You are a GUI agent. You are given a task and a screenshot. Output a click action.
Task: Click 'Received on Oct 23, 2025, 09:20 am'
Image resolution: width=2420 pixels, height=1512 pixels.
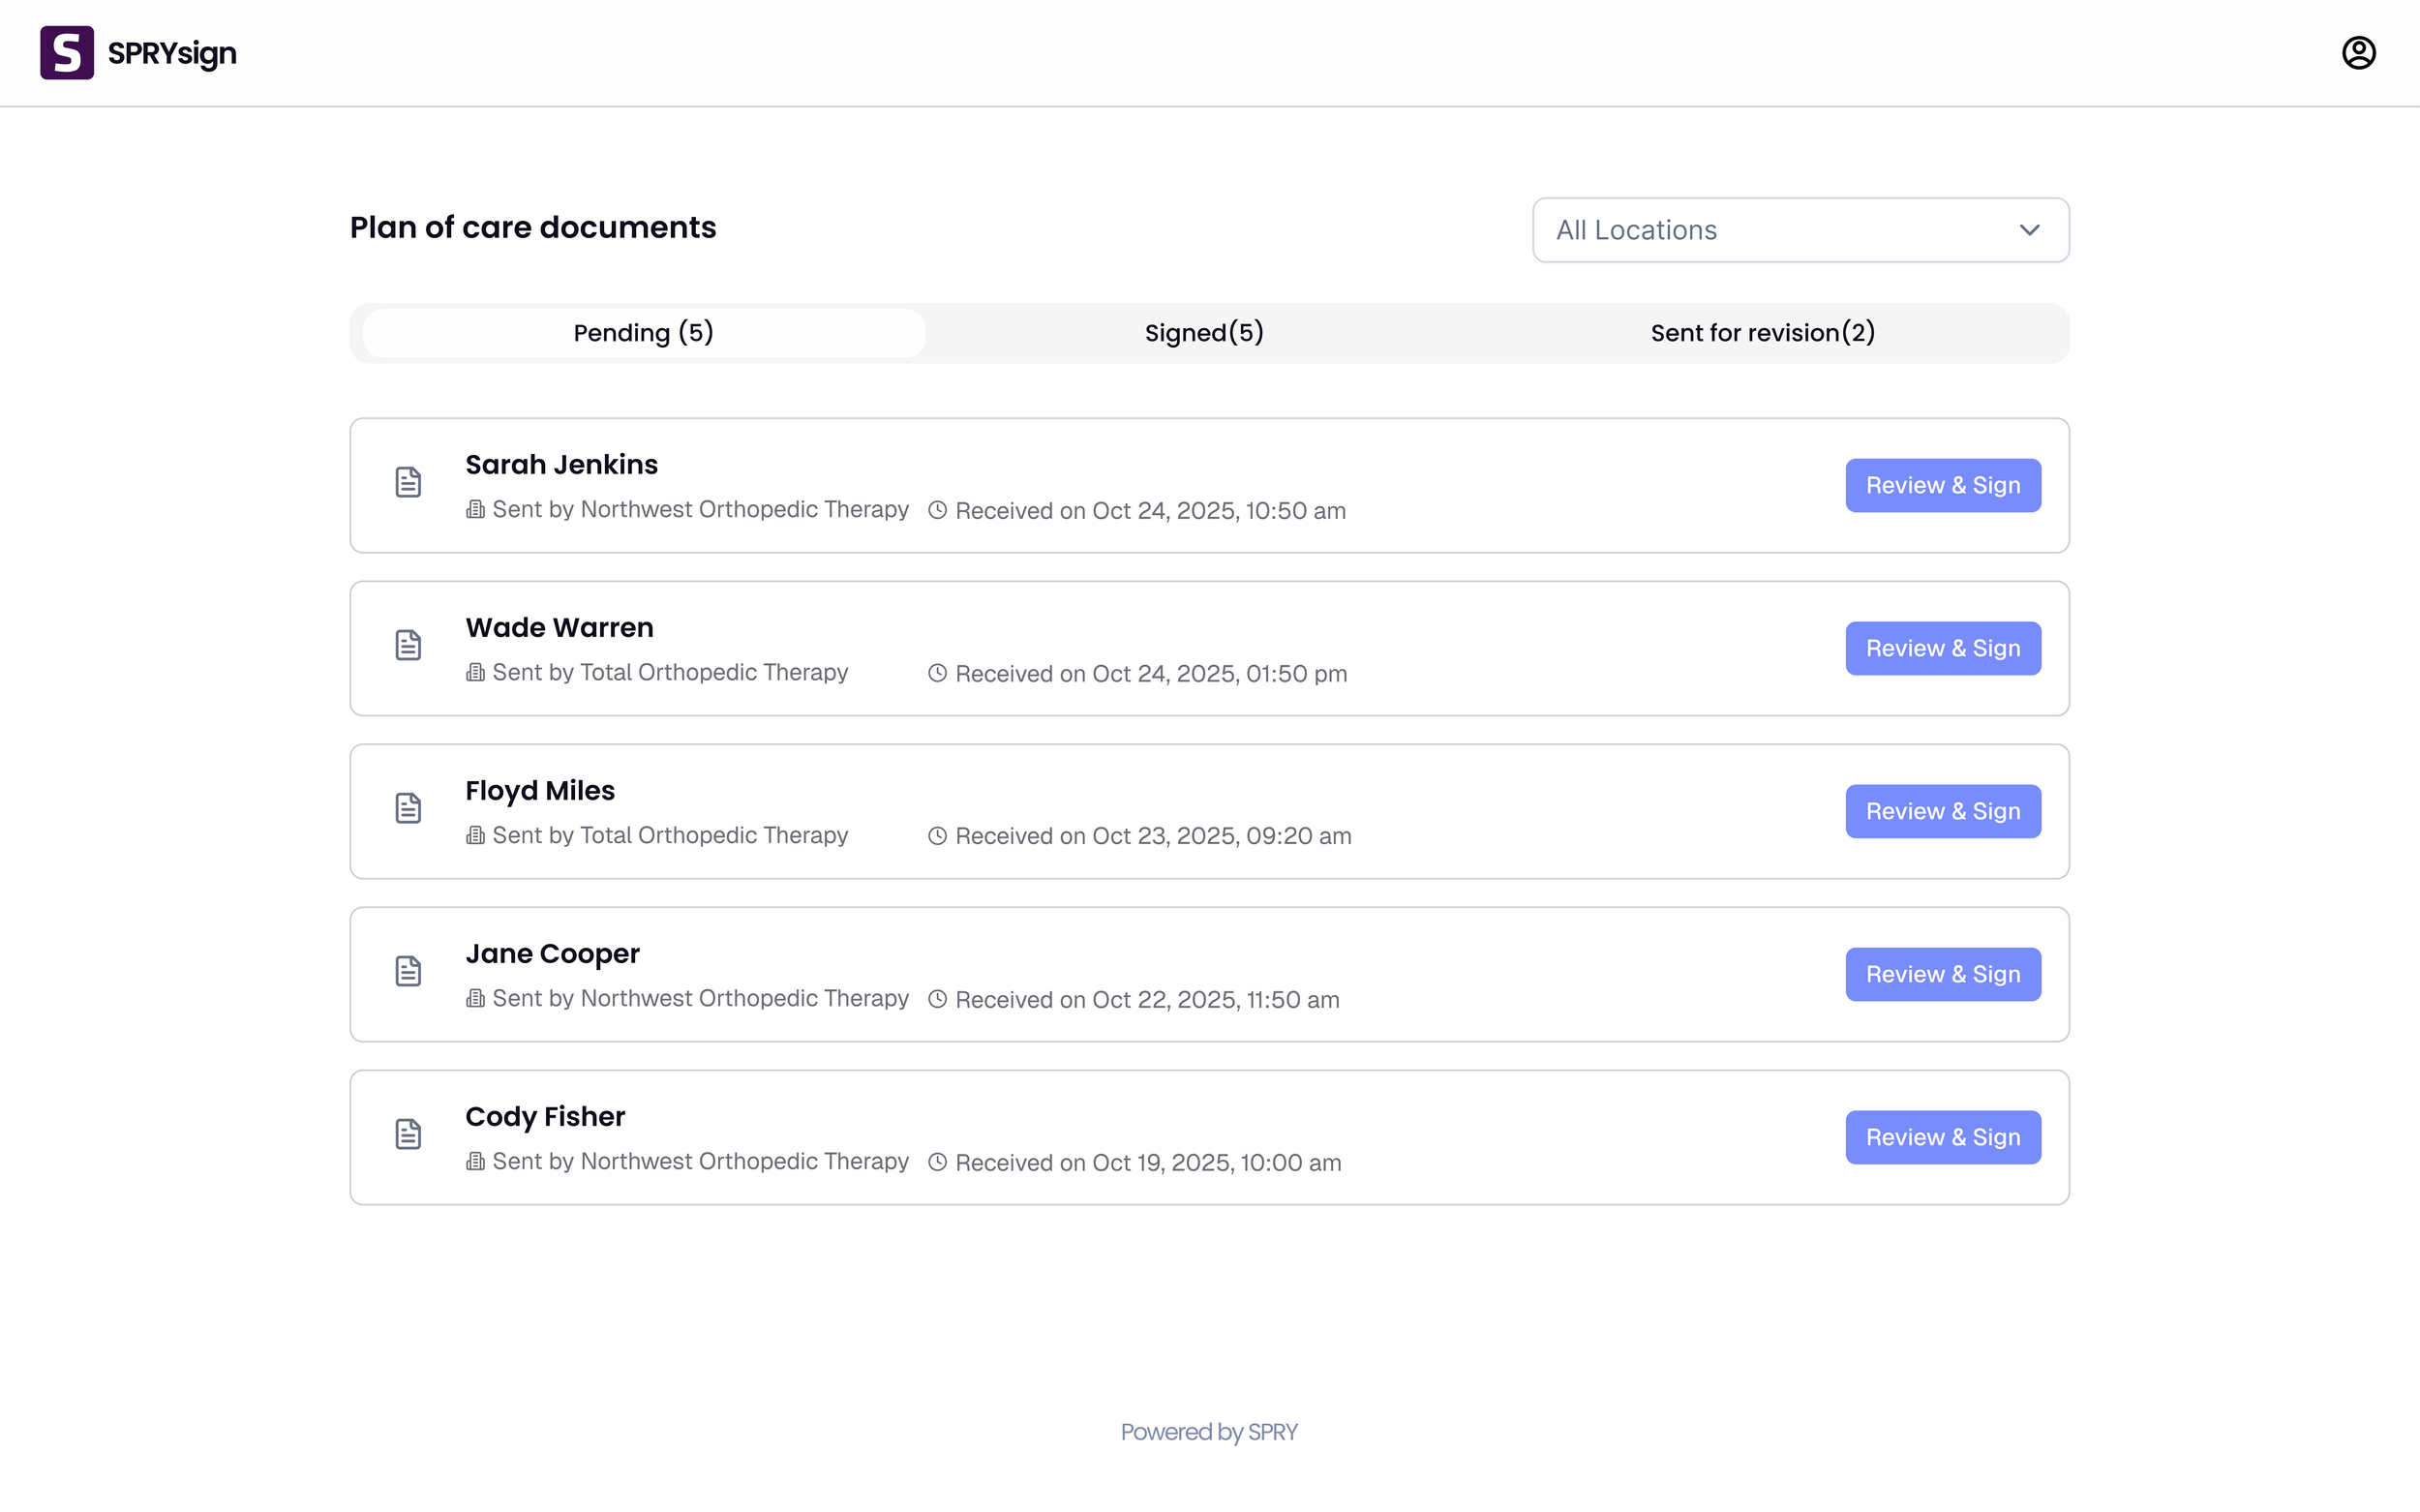(1153, 836)
